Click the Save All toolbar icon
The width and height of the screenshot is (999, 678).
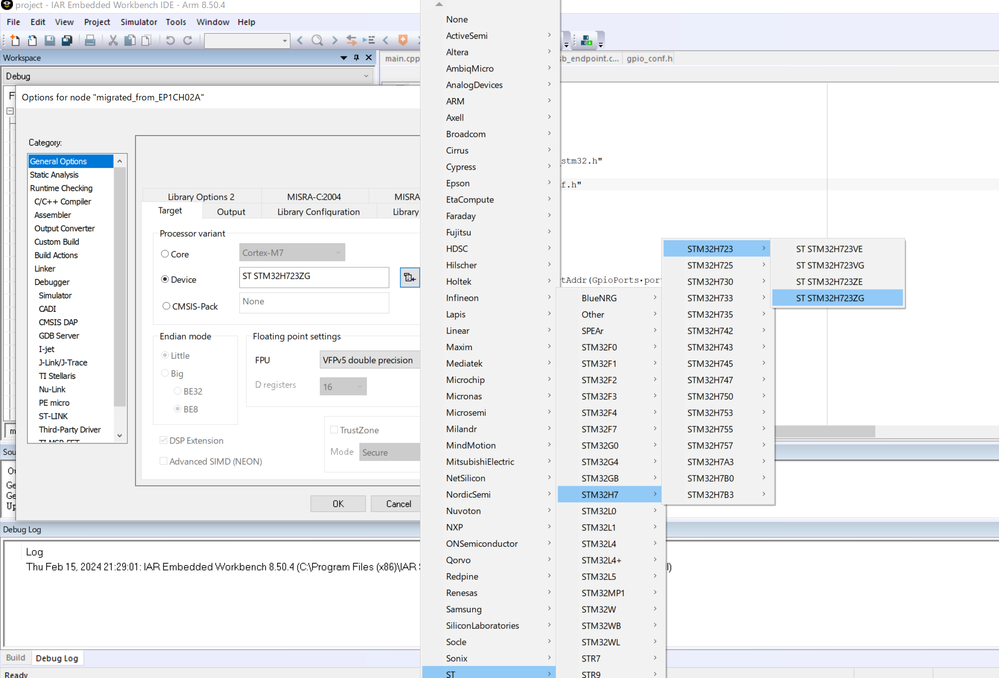click(x=67, y=41)
